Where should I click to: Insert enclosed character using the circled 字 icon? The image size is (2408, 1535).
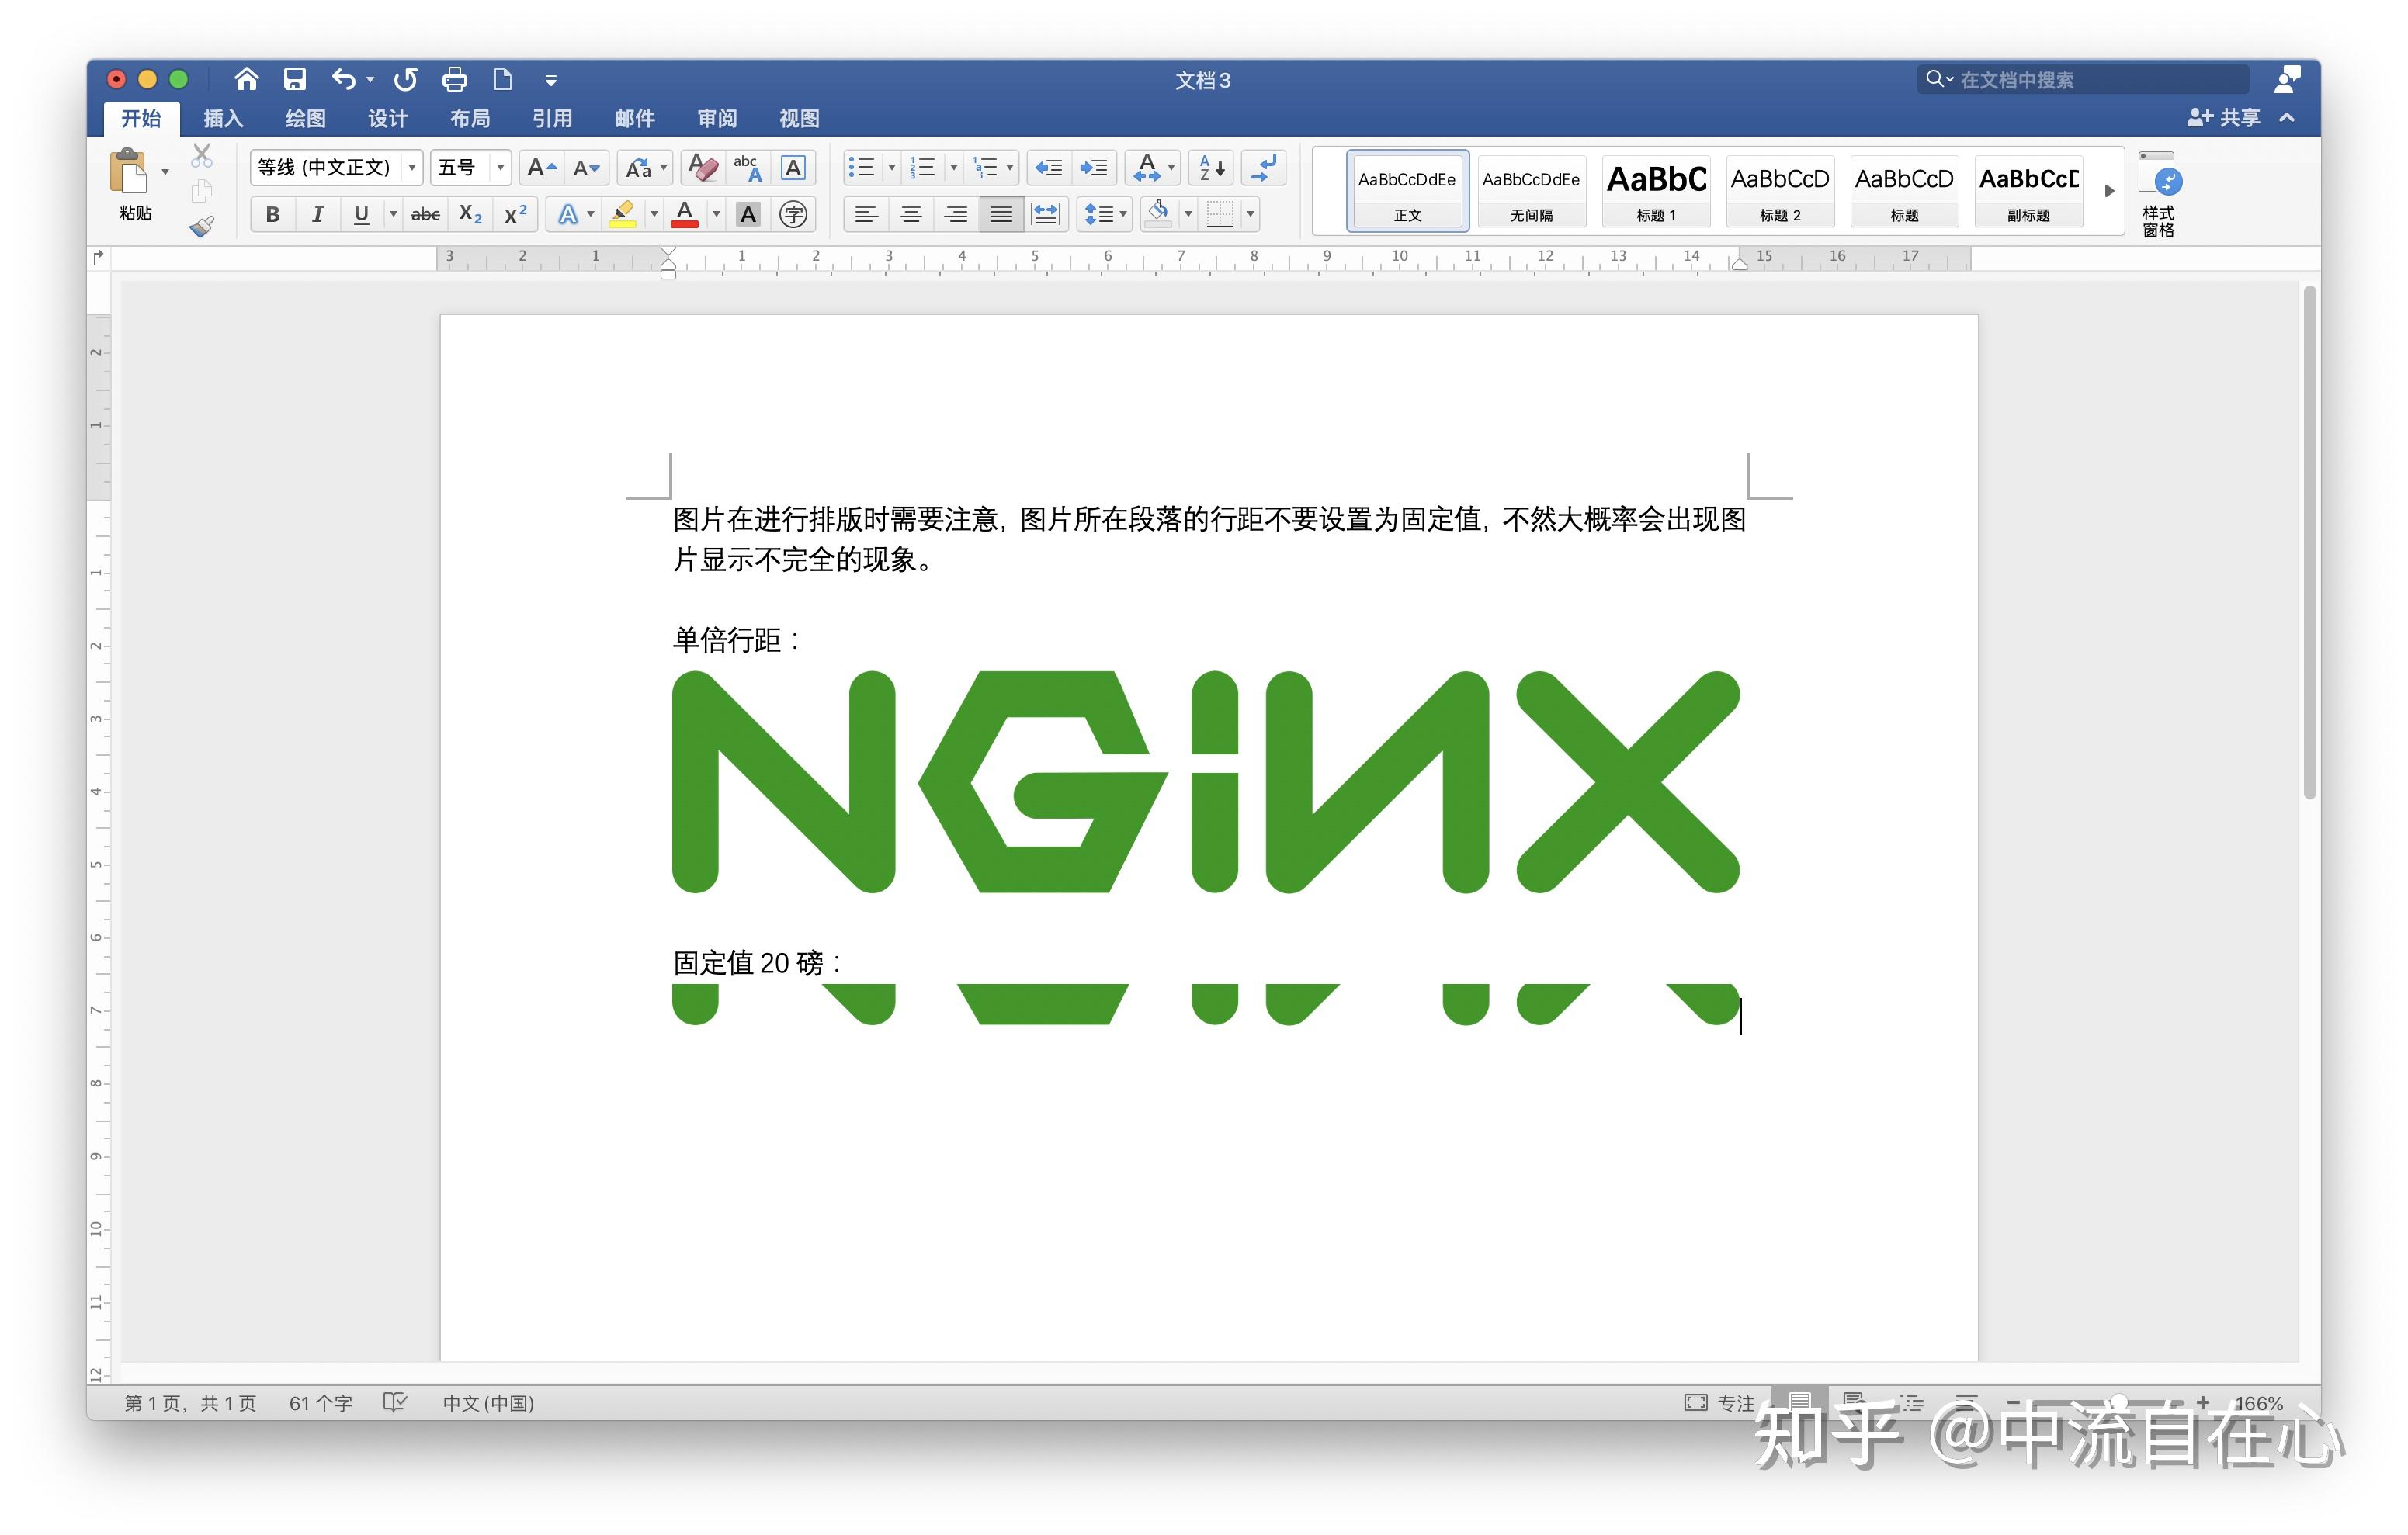[x=793, y=214]
